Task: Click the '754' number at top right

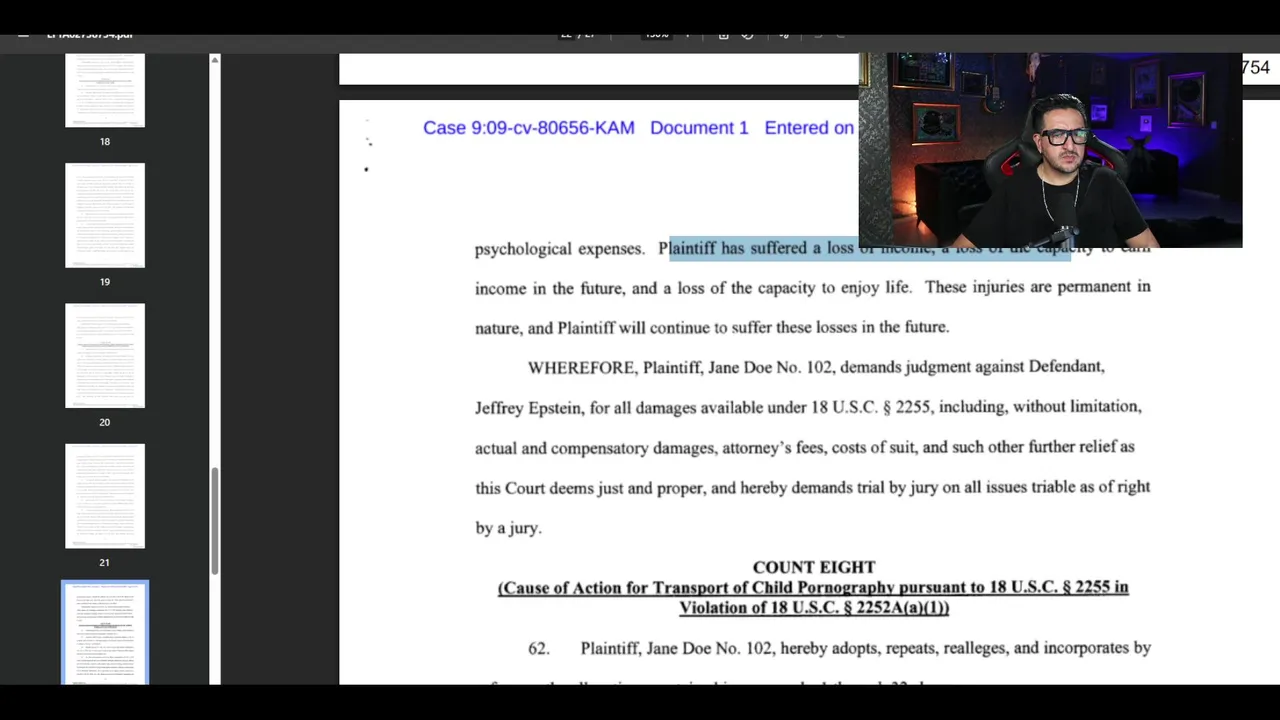Action: 1255,68
